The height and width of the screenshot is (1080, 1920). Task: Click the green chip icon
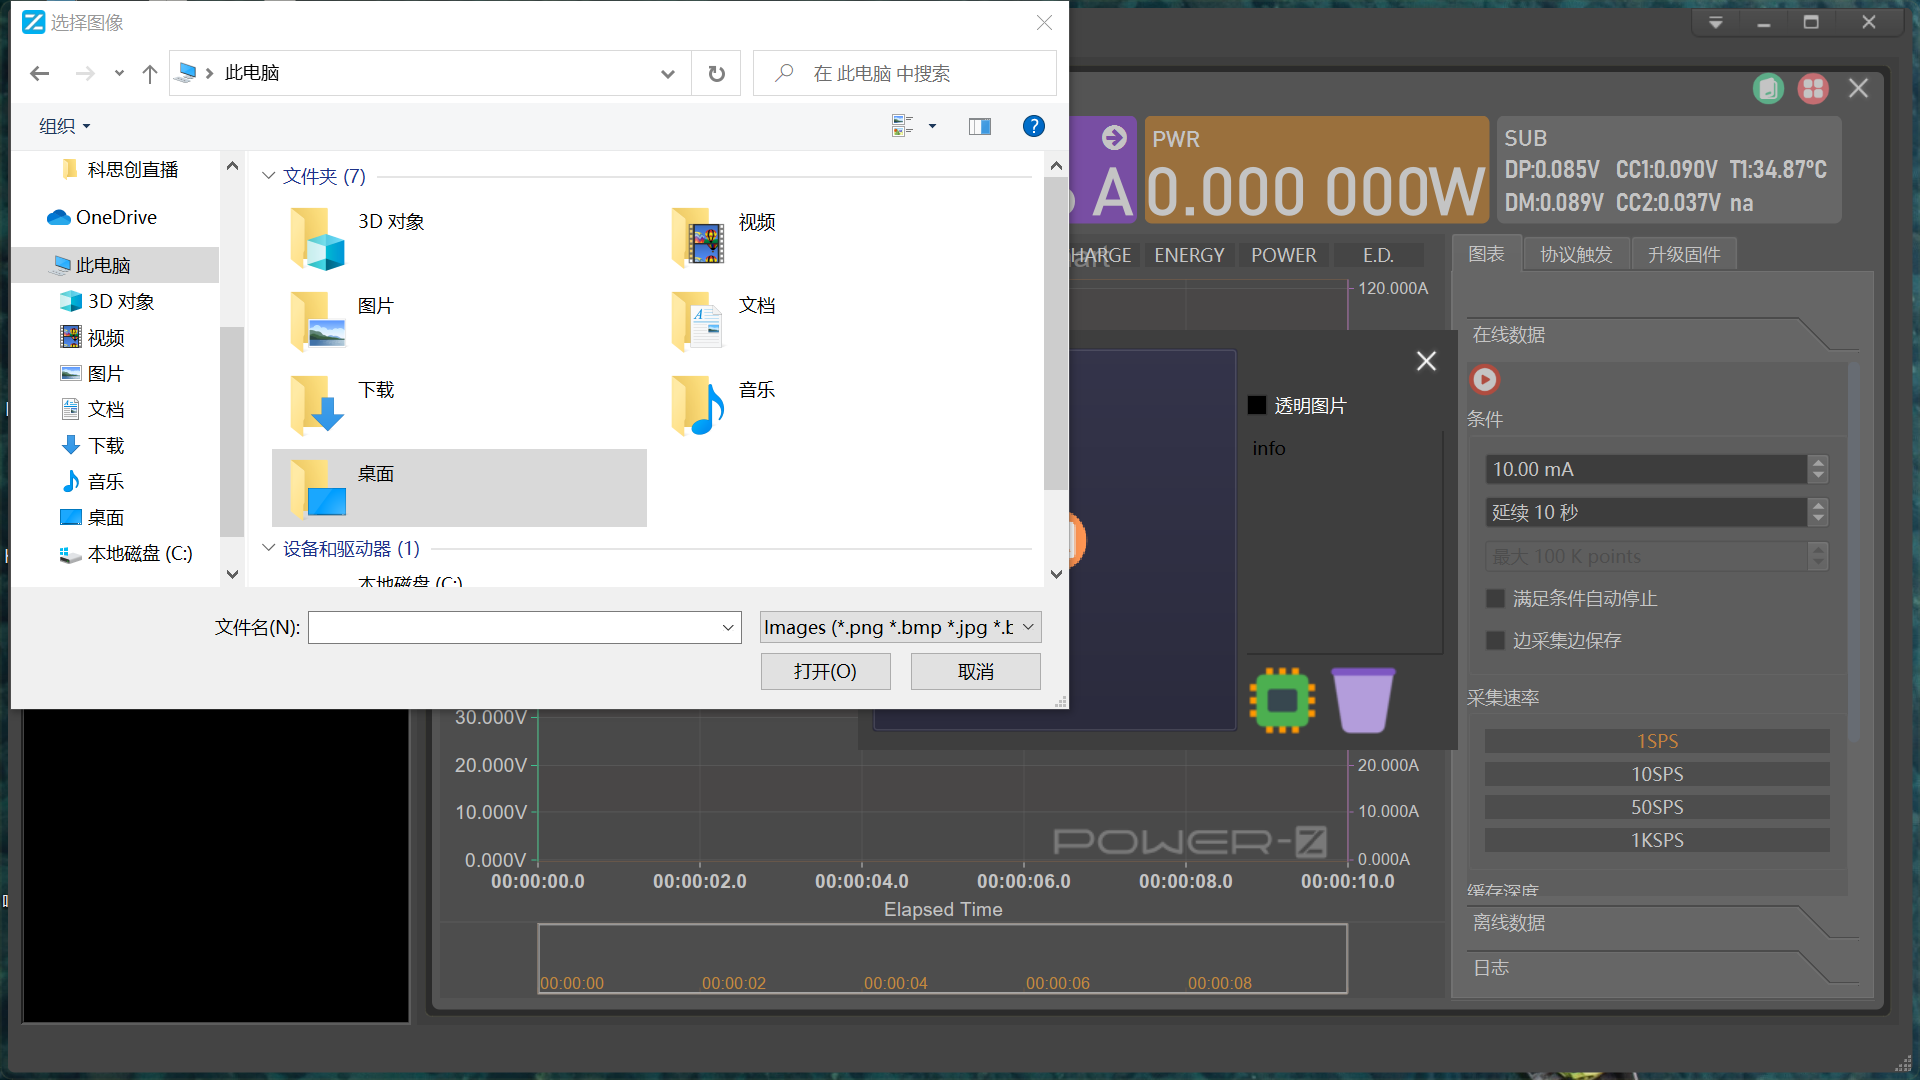1282,700
